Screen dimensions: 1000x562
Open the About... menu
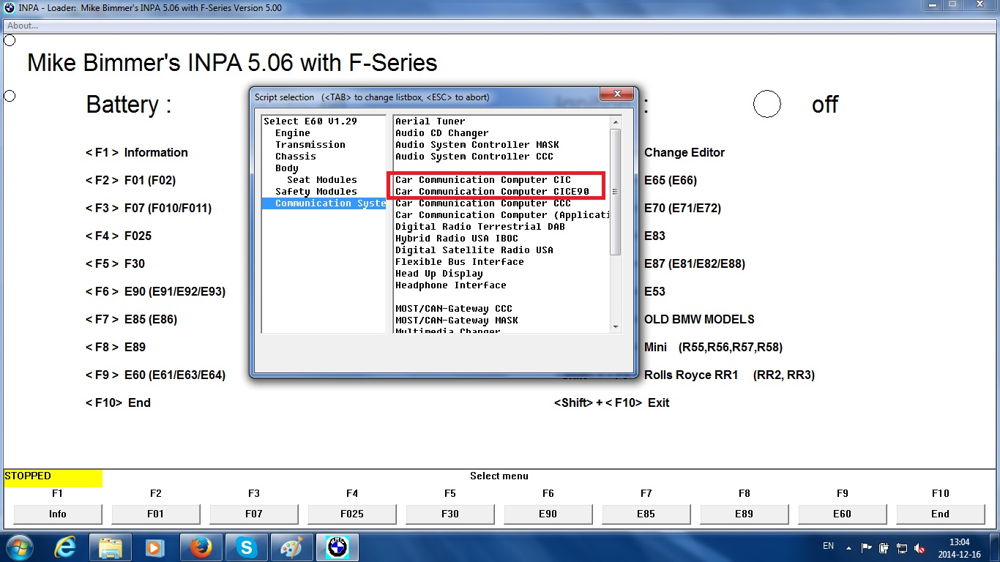coord(22,26)
